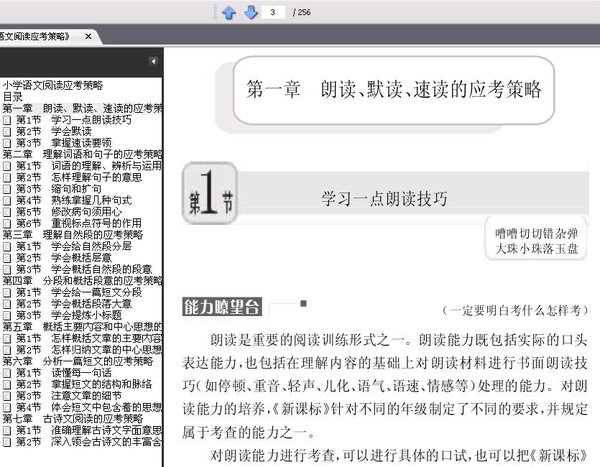600x467 pixels.
Task: Click page icon beside 注意文章的细节 bookmark
Action: click(x=7, y=396)
